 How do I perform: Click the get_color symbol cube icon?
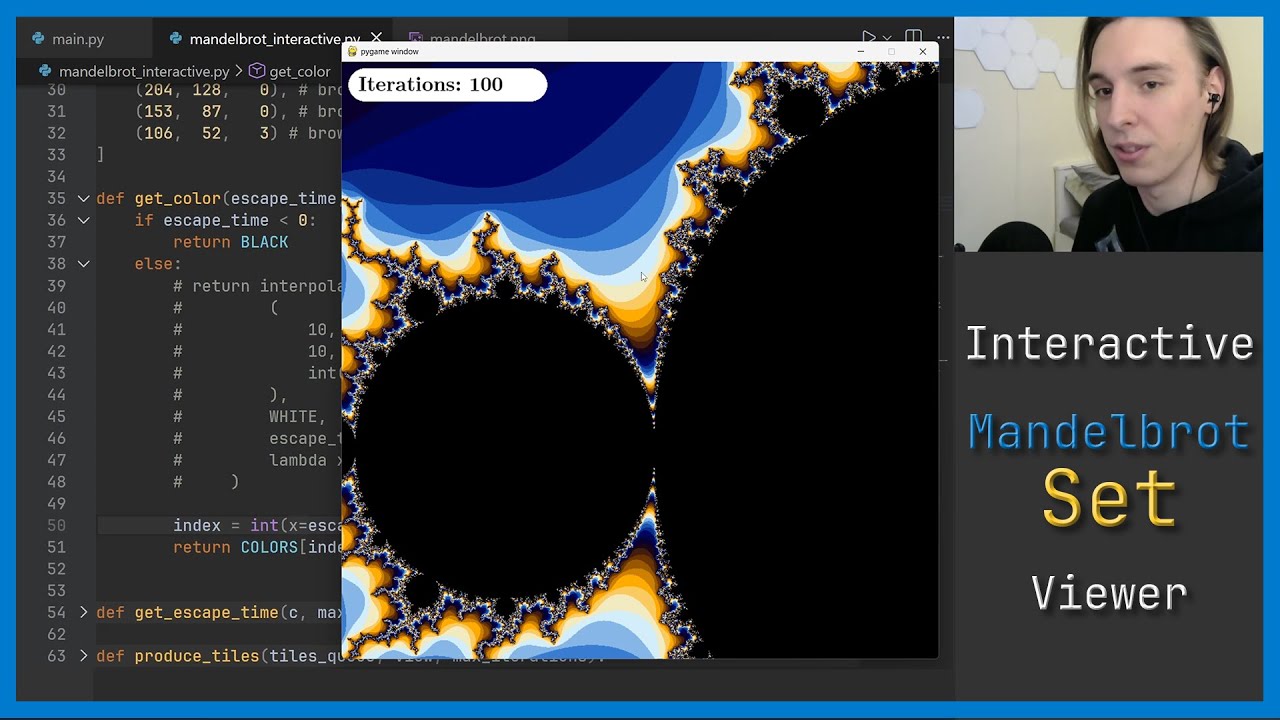point(256,71)
